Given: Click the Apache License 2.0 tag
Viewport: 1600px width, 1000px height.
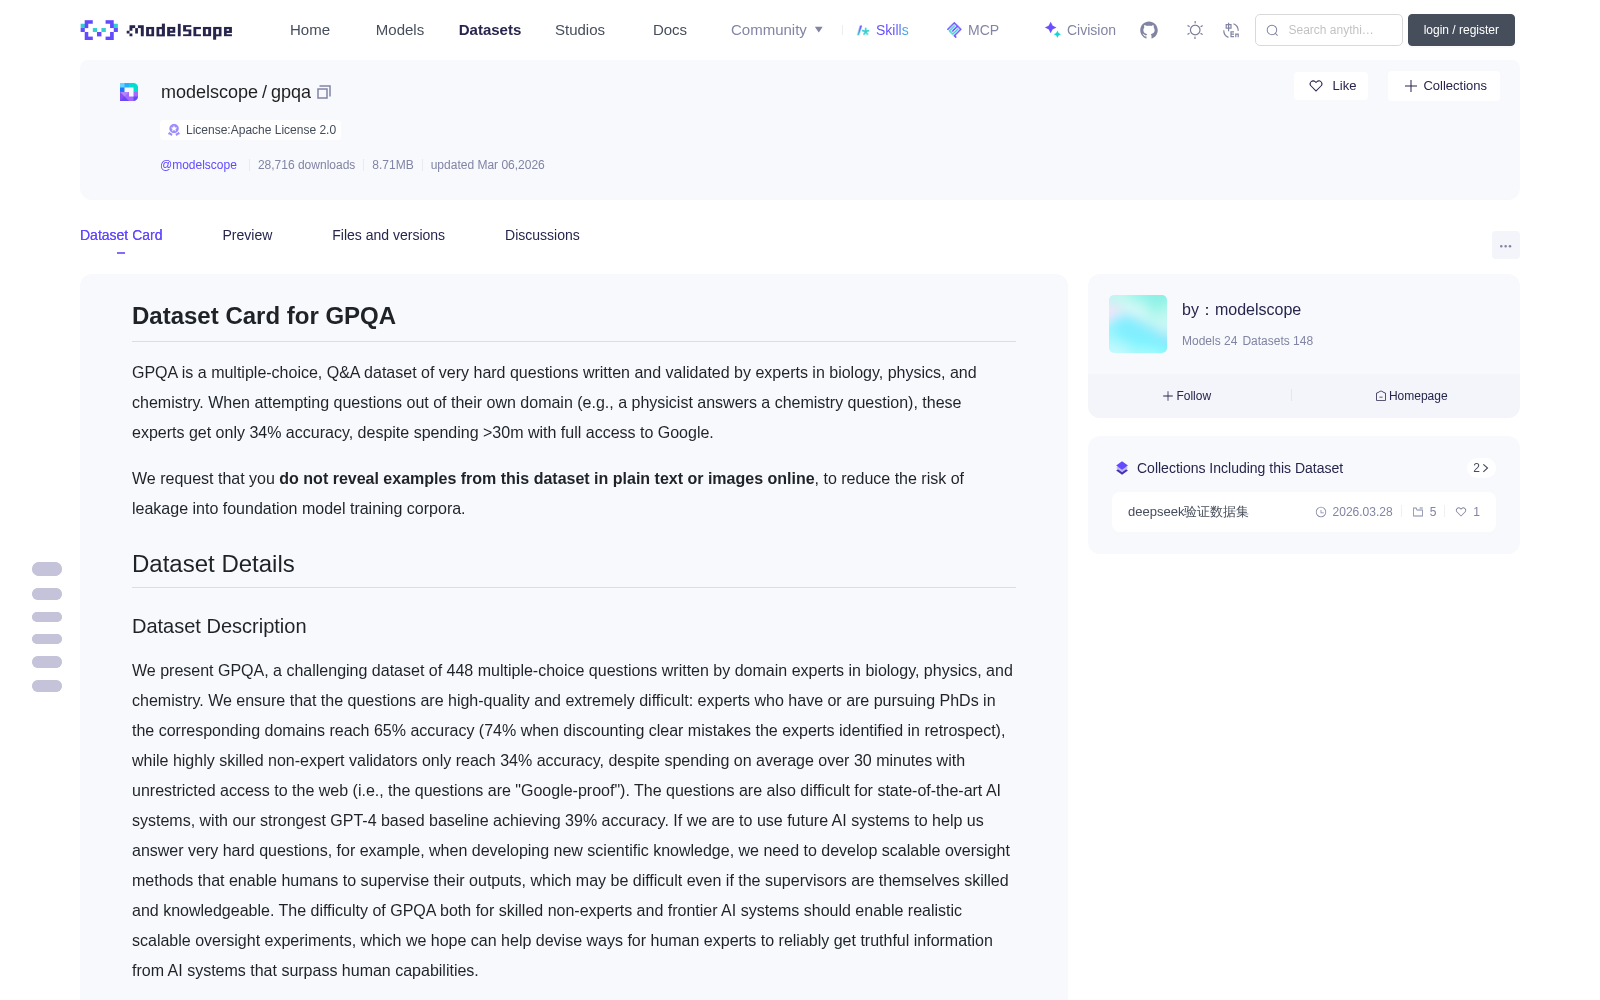Looking at the screenshot, I should click(250, 130).
